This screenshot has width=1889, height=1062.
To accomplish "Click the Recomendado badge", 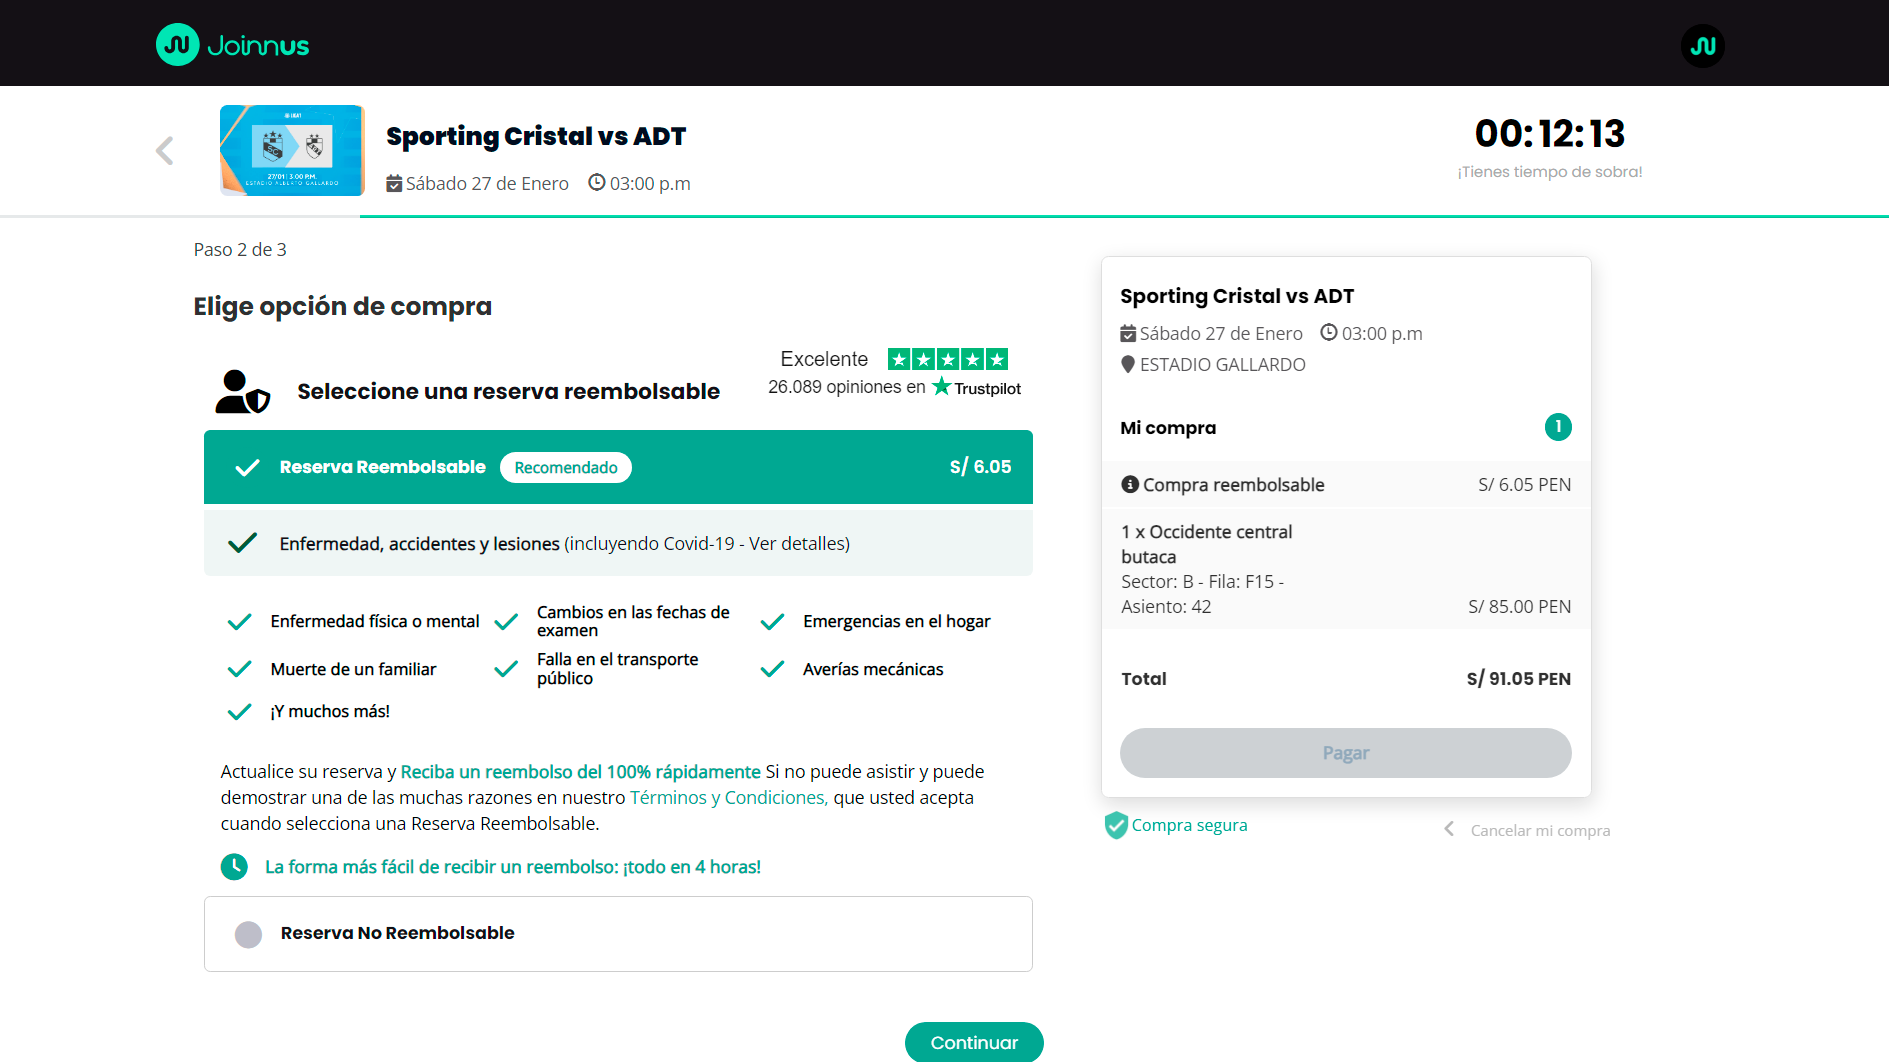I will [x=565, y=467].
